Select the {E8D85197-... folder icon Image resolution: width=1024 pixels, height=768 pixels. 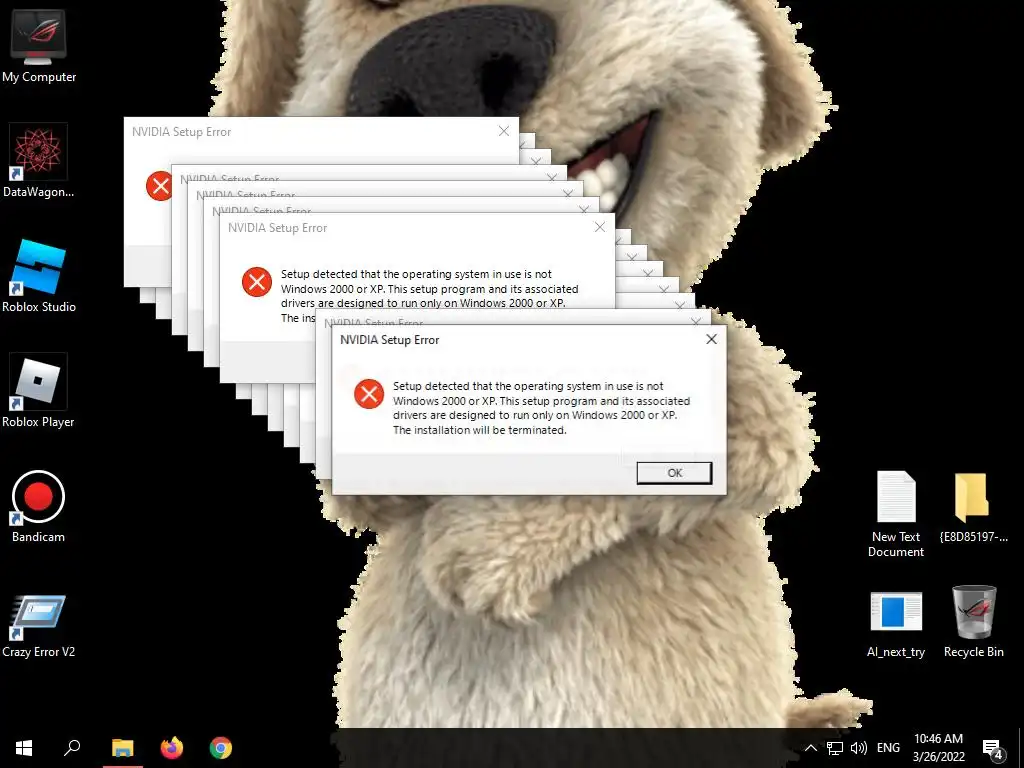973,507
